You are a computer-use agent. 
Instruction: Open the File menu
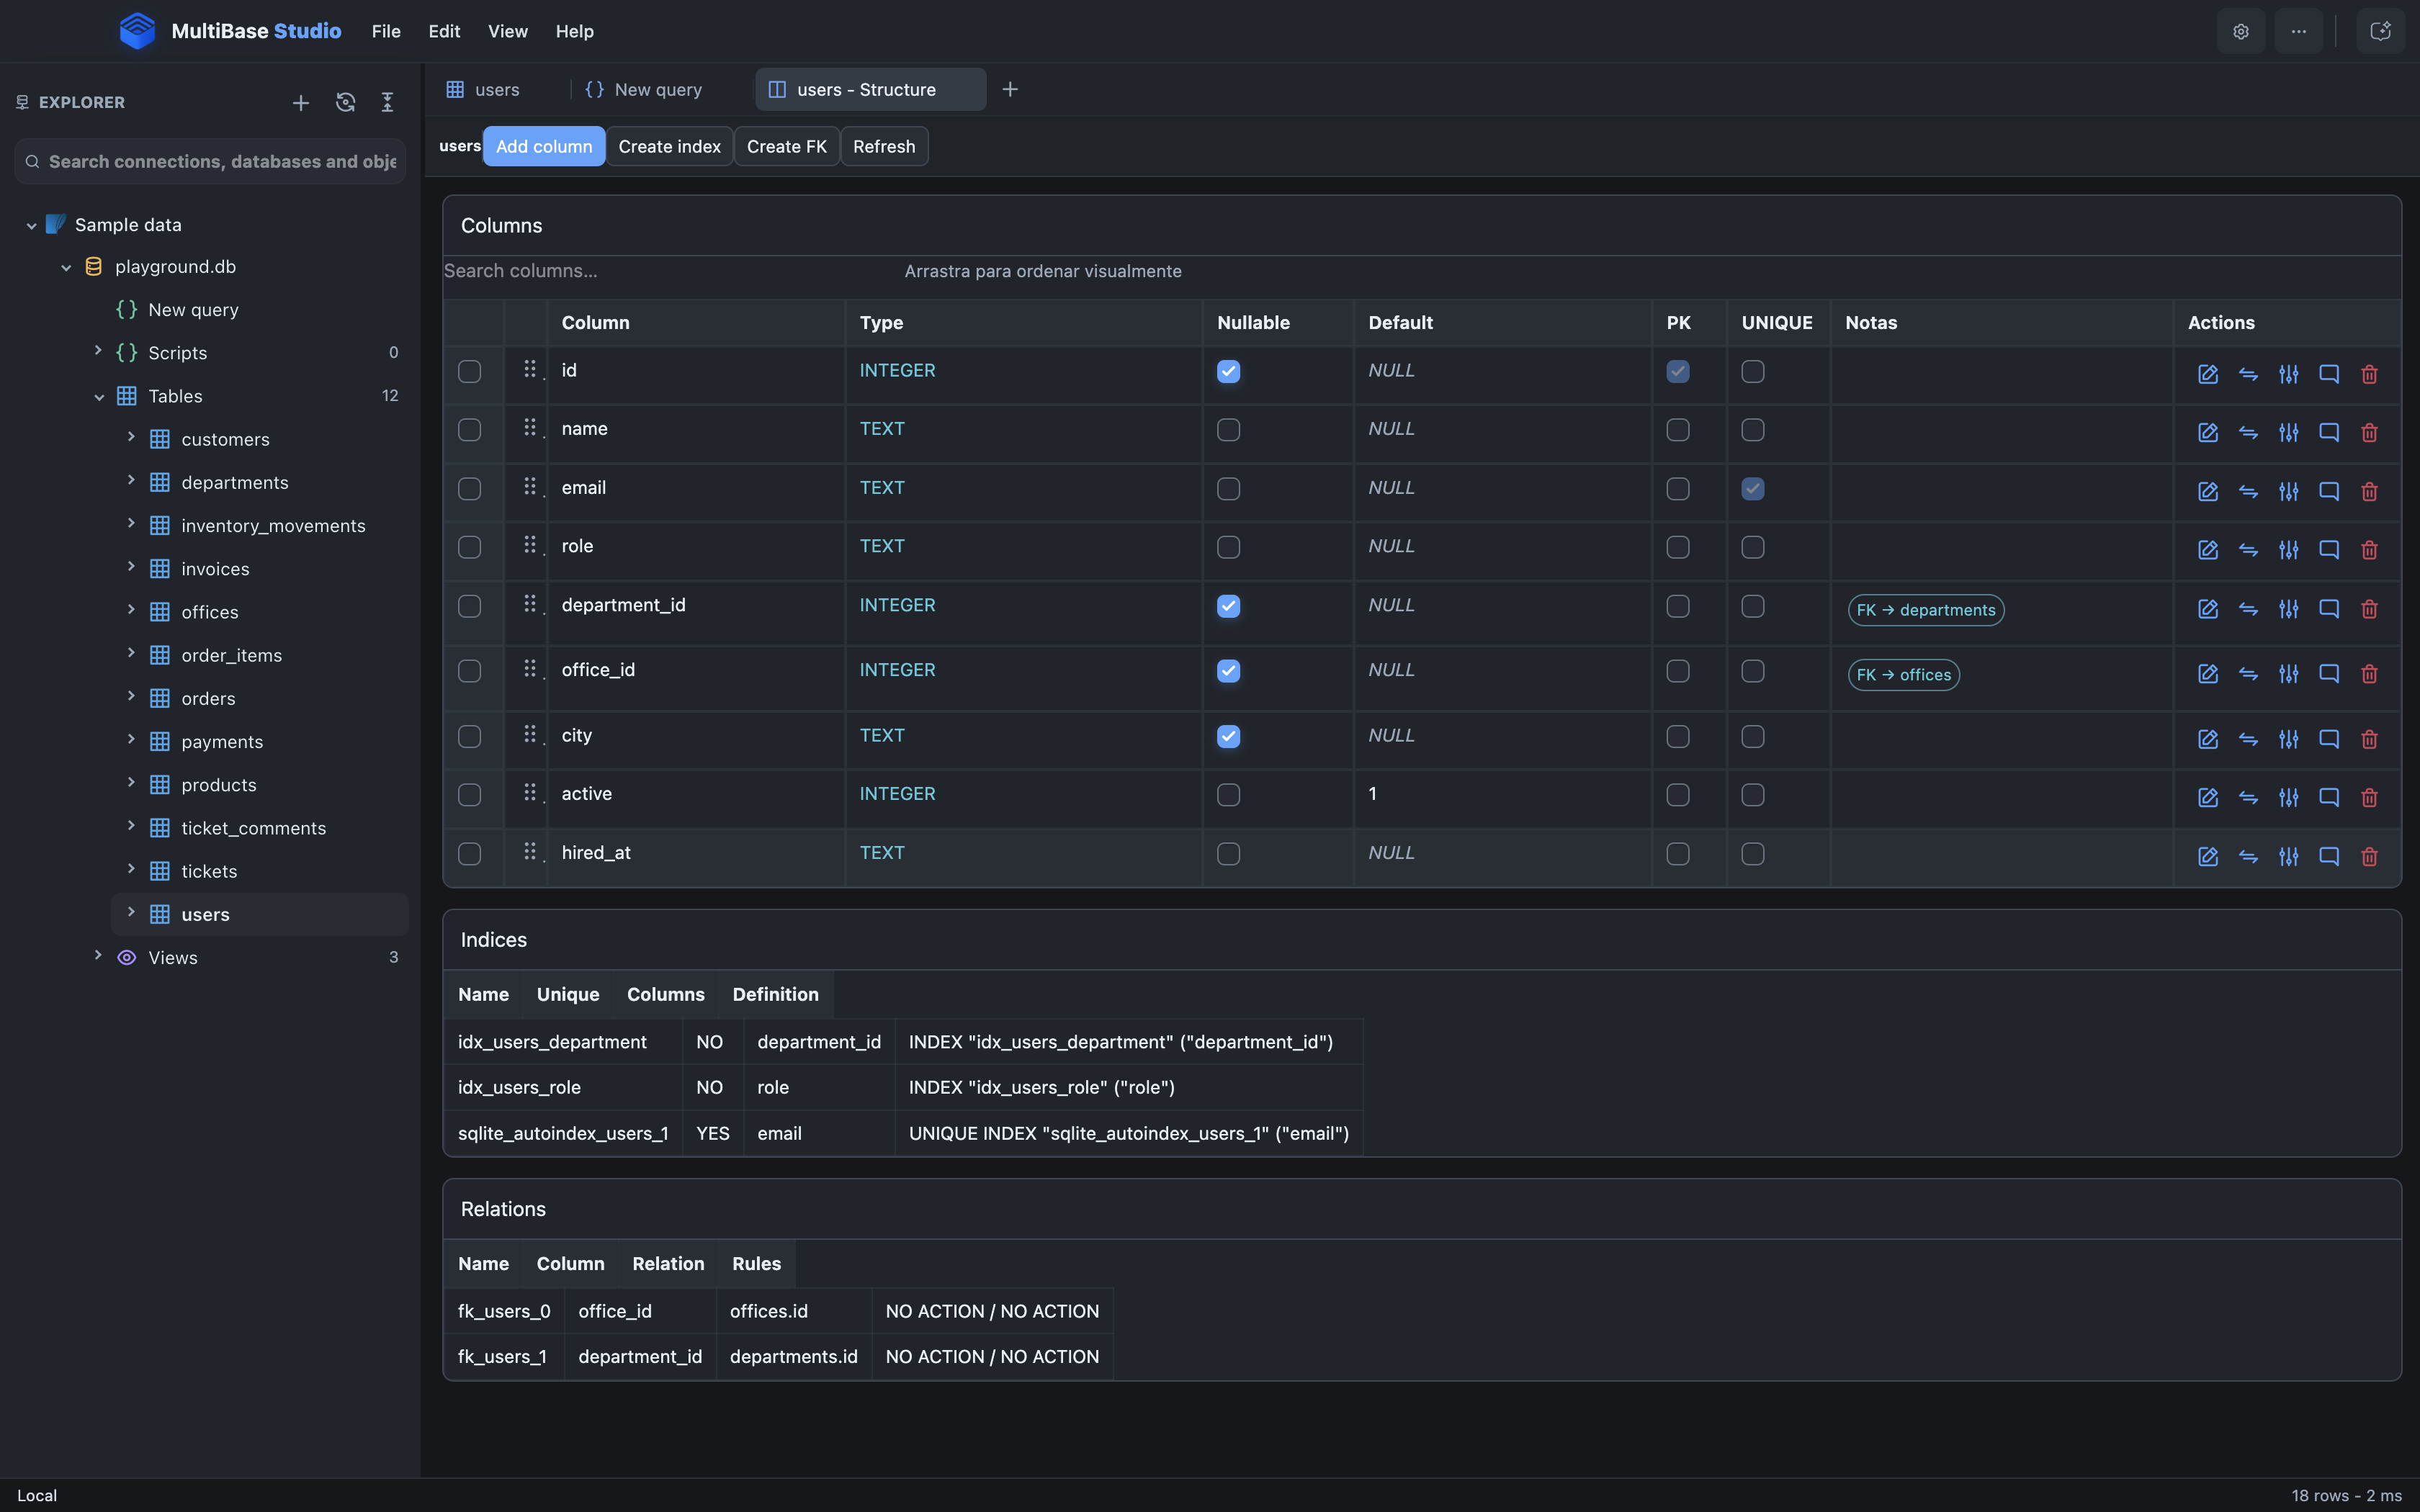(x=386, y=31)
